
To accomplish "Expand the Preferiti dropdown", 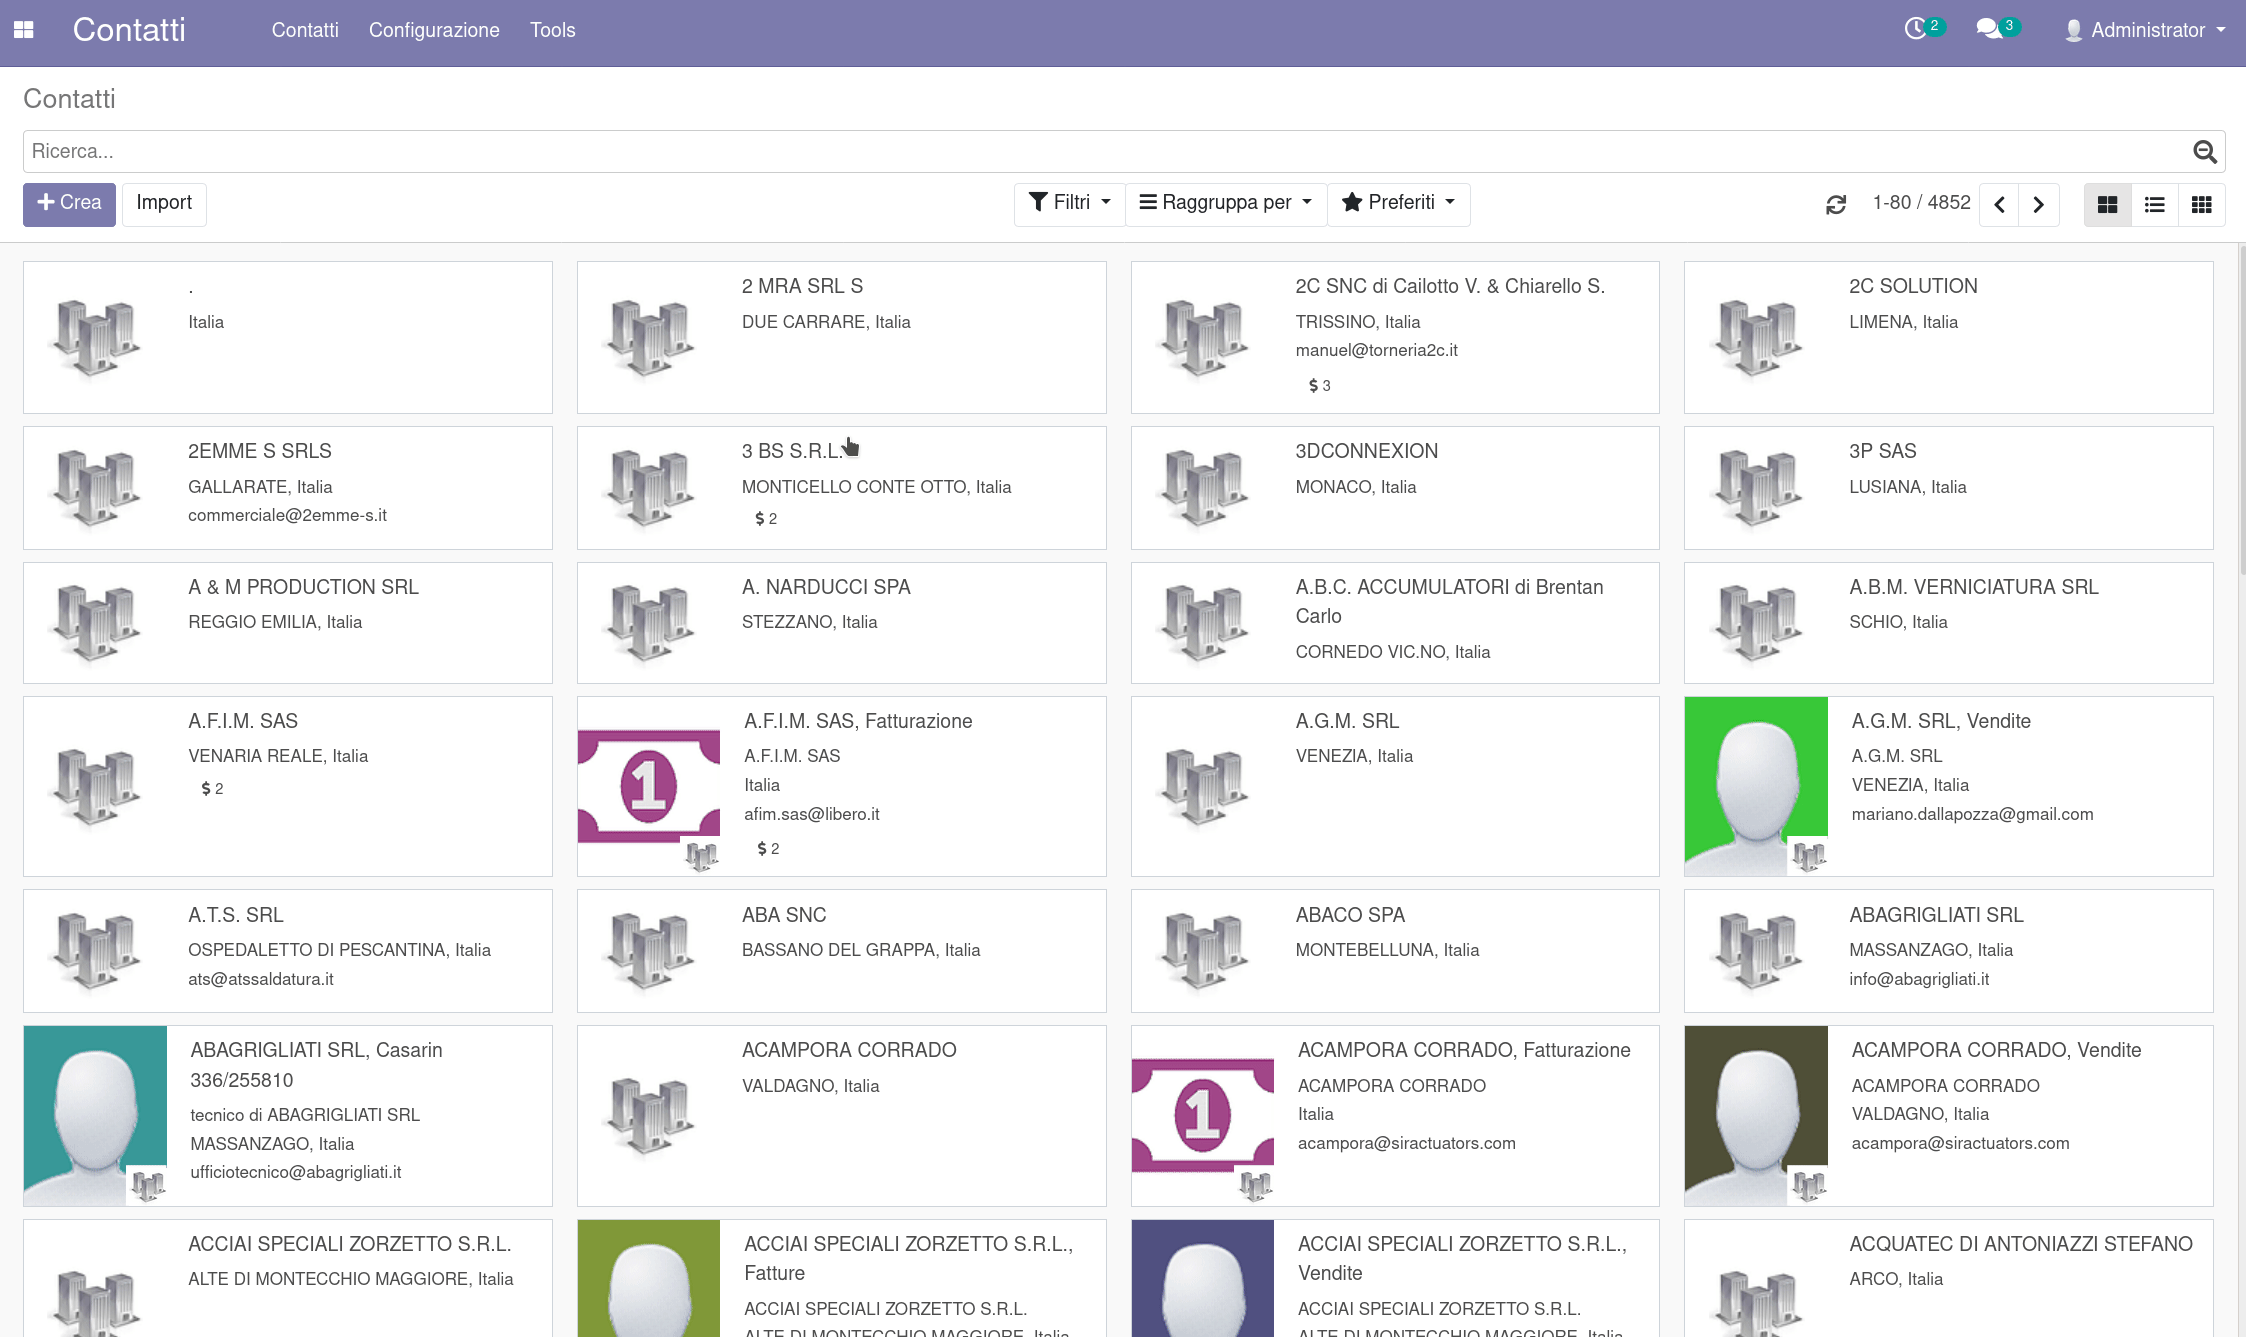I will (x=1398, y=203).
